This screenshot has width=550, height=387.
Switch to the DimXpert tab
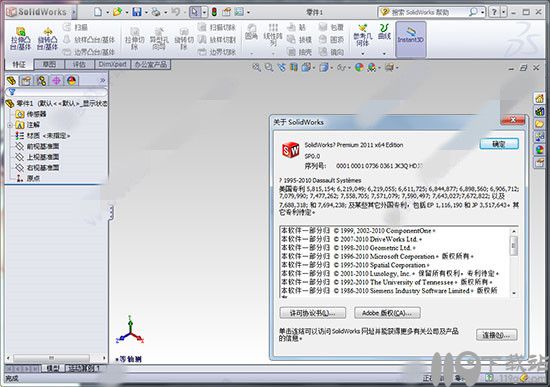pos(112,65)
